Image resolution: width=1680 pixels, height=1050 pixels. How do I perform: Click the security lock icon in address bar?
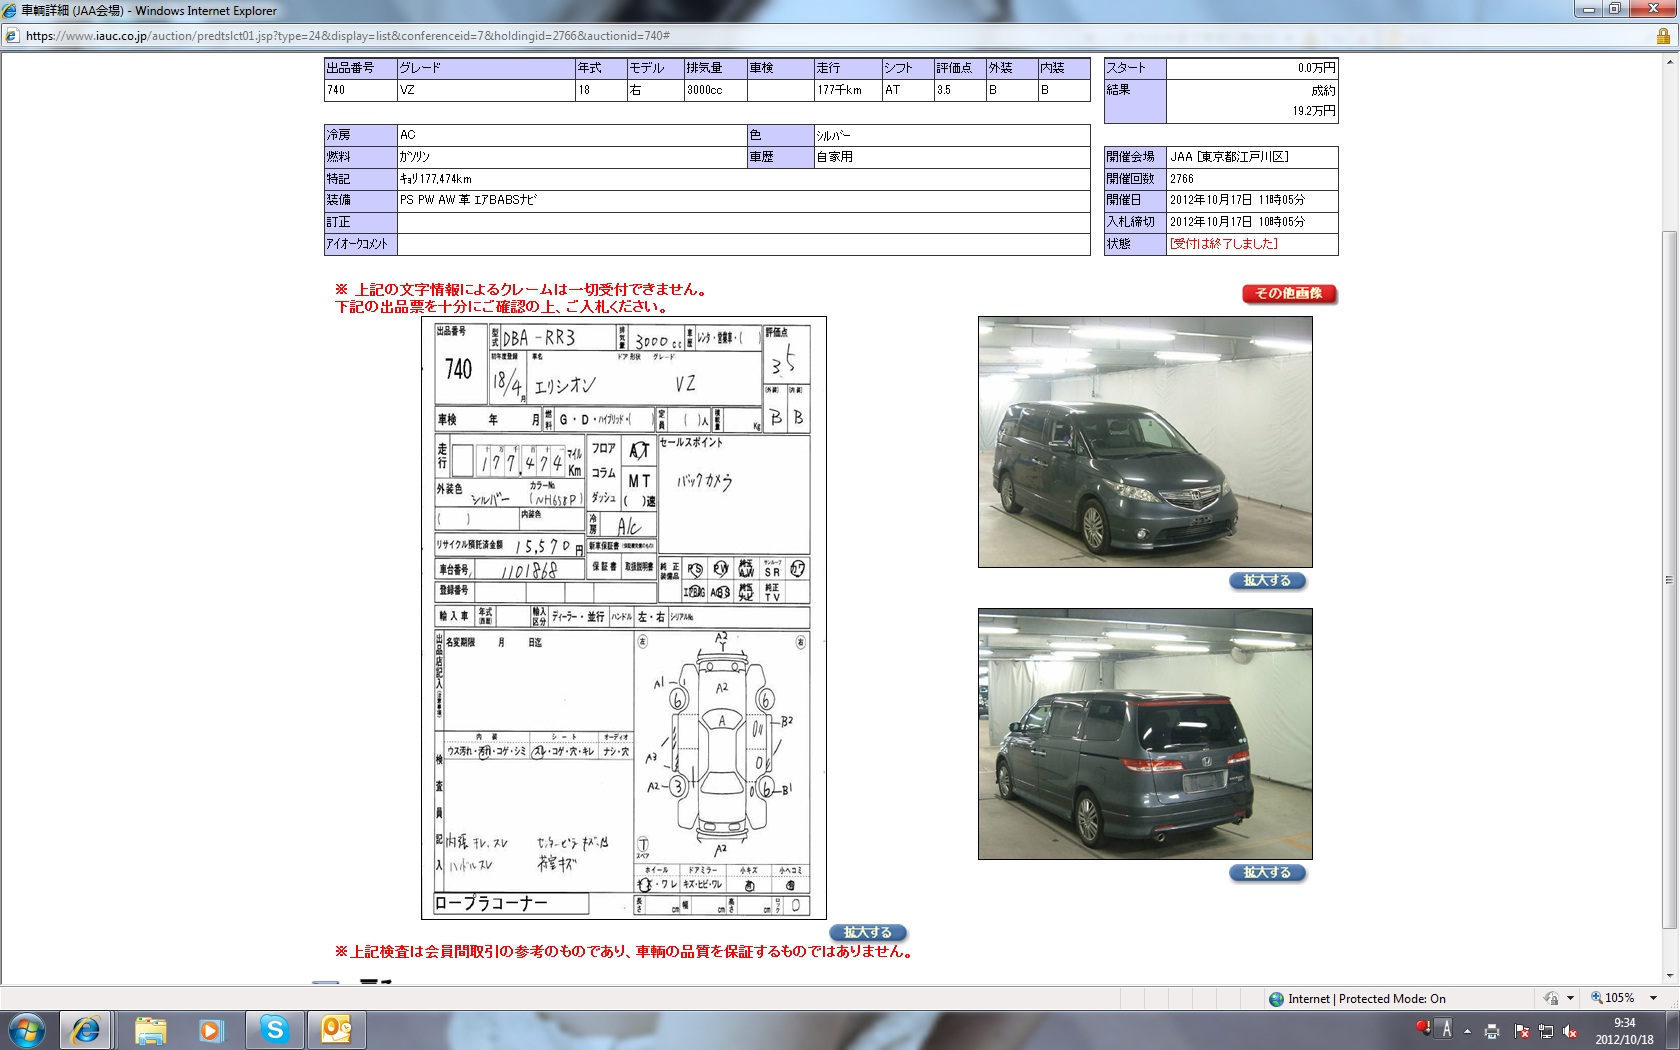click(x=1663, y=36)
